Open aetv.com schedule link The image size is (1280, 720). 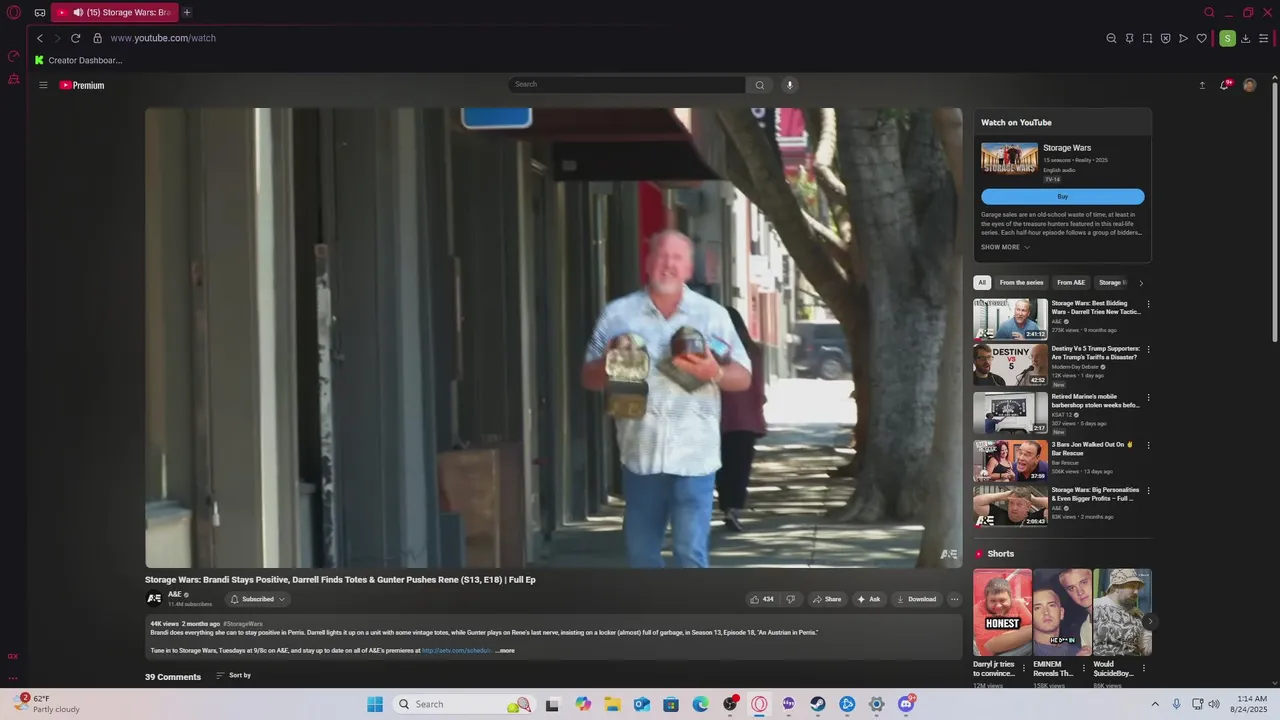(457, 651)
